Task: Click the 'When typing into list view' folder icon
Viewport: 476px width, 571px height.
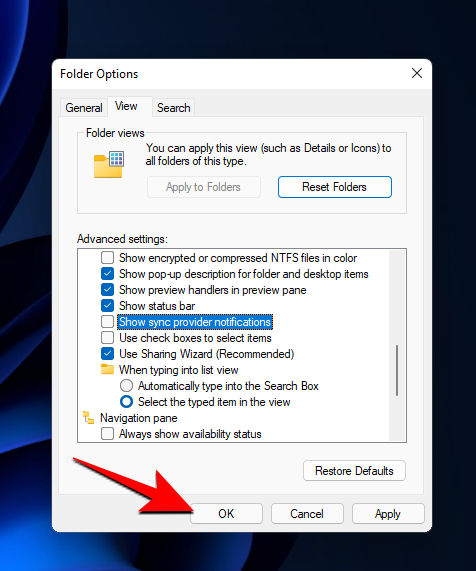Action: pyautogui.click(x=107, y=369)
